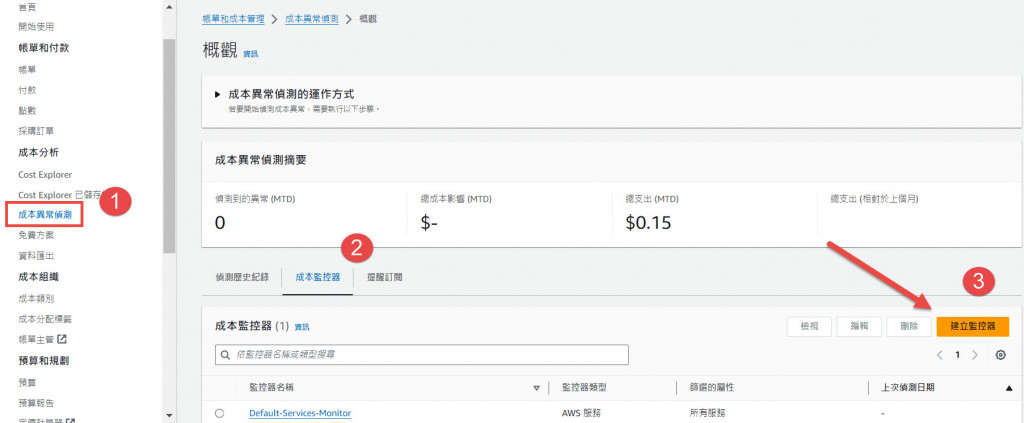Open table settings gear icon

point(1000,355)
